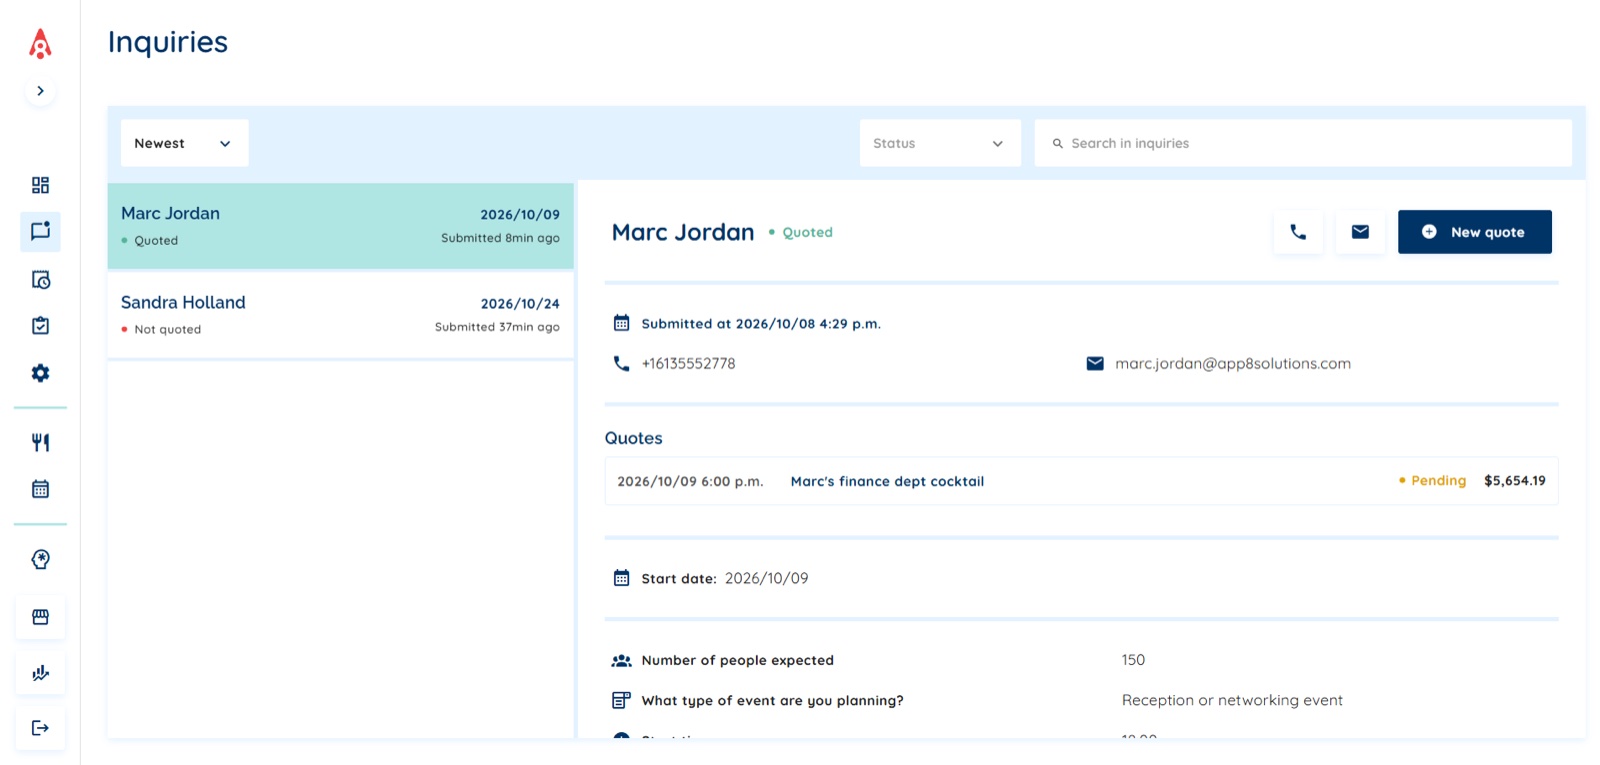Click 'Submitted at 2026/10/08 4:29 p.m.' text

click(761, 324)
